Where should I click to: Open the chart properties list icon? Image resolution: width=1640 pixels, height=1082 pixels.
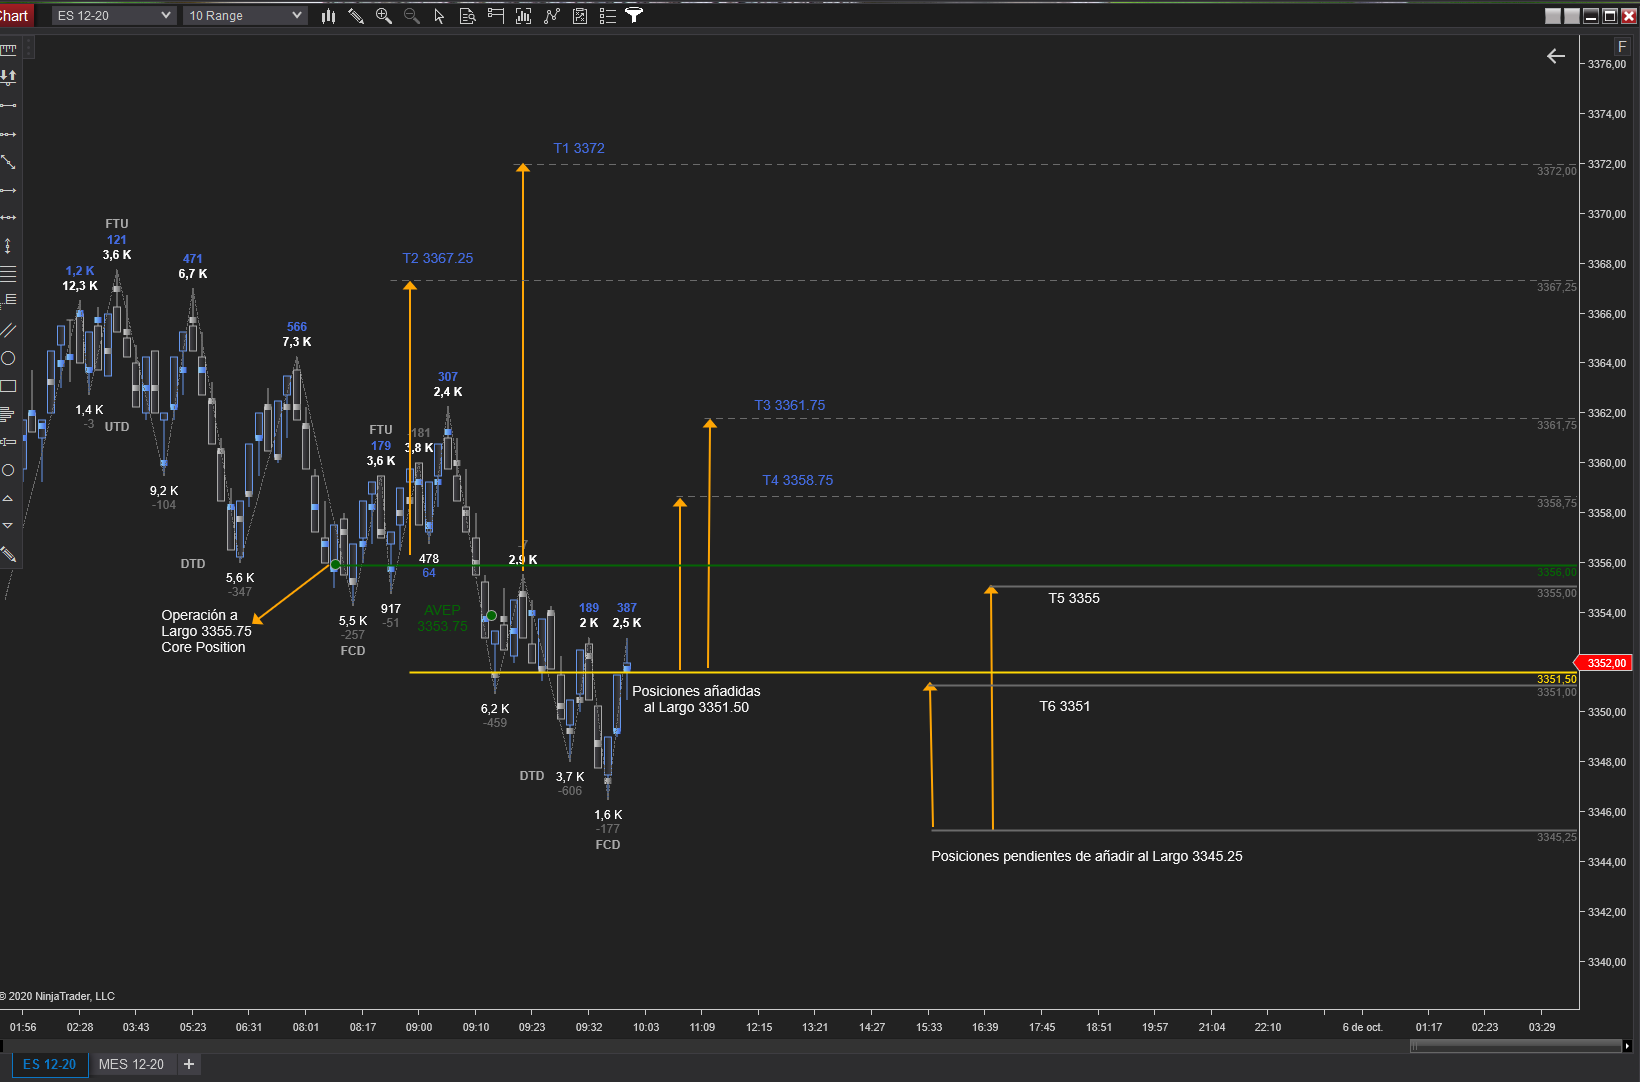607,16
